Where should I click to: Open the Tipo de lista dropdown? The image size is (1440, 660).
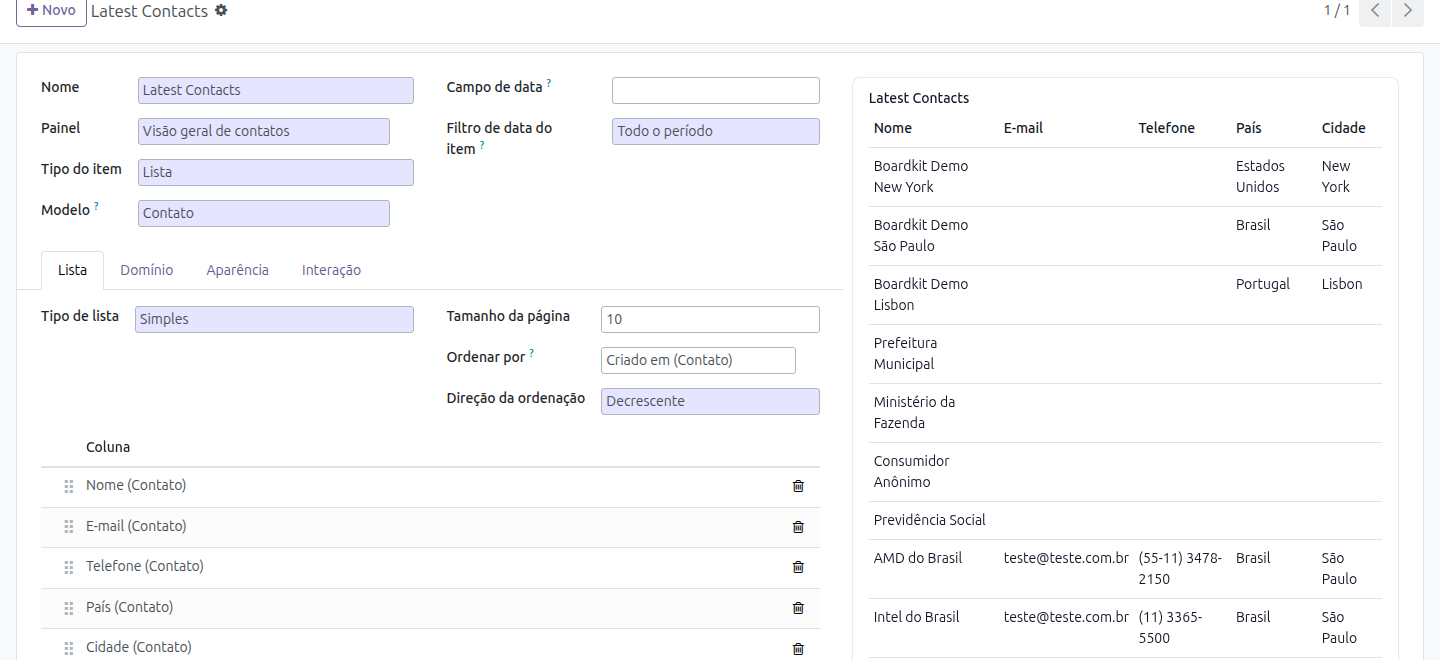click(274, 319)
